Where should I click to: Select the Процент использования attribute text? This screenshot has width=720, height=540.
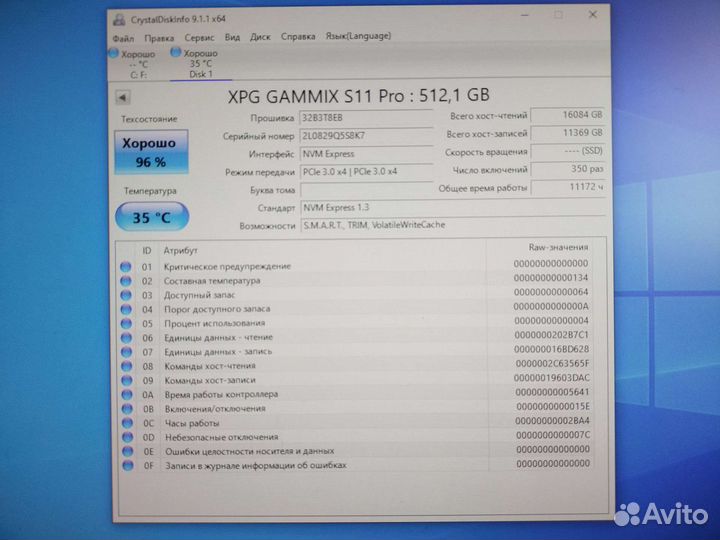point(214,323)
